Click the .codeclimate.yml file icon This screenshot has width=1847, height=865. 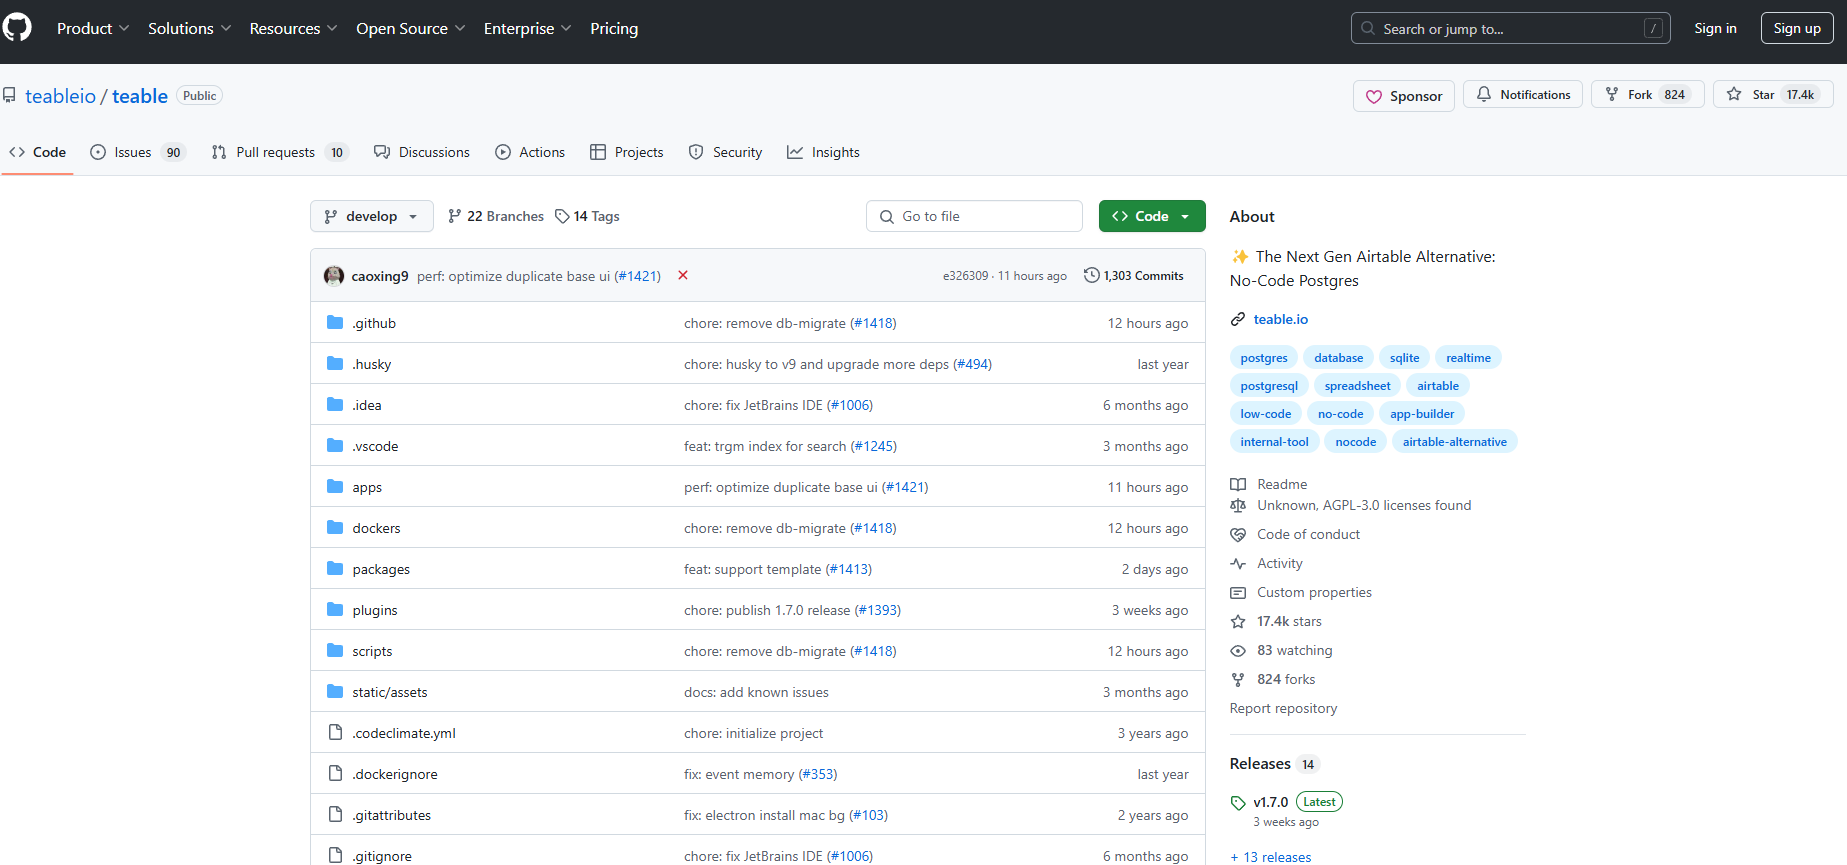[x=335, y=732]
